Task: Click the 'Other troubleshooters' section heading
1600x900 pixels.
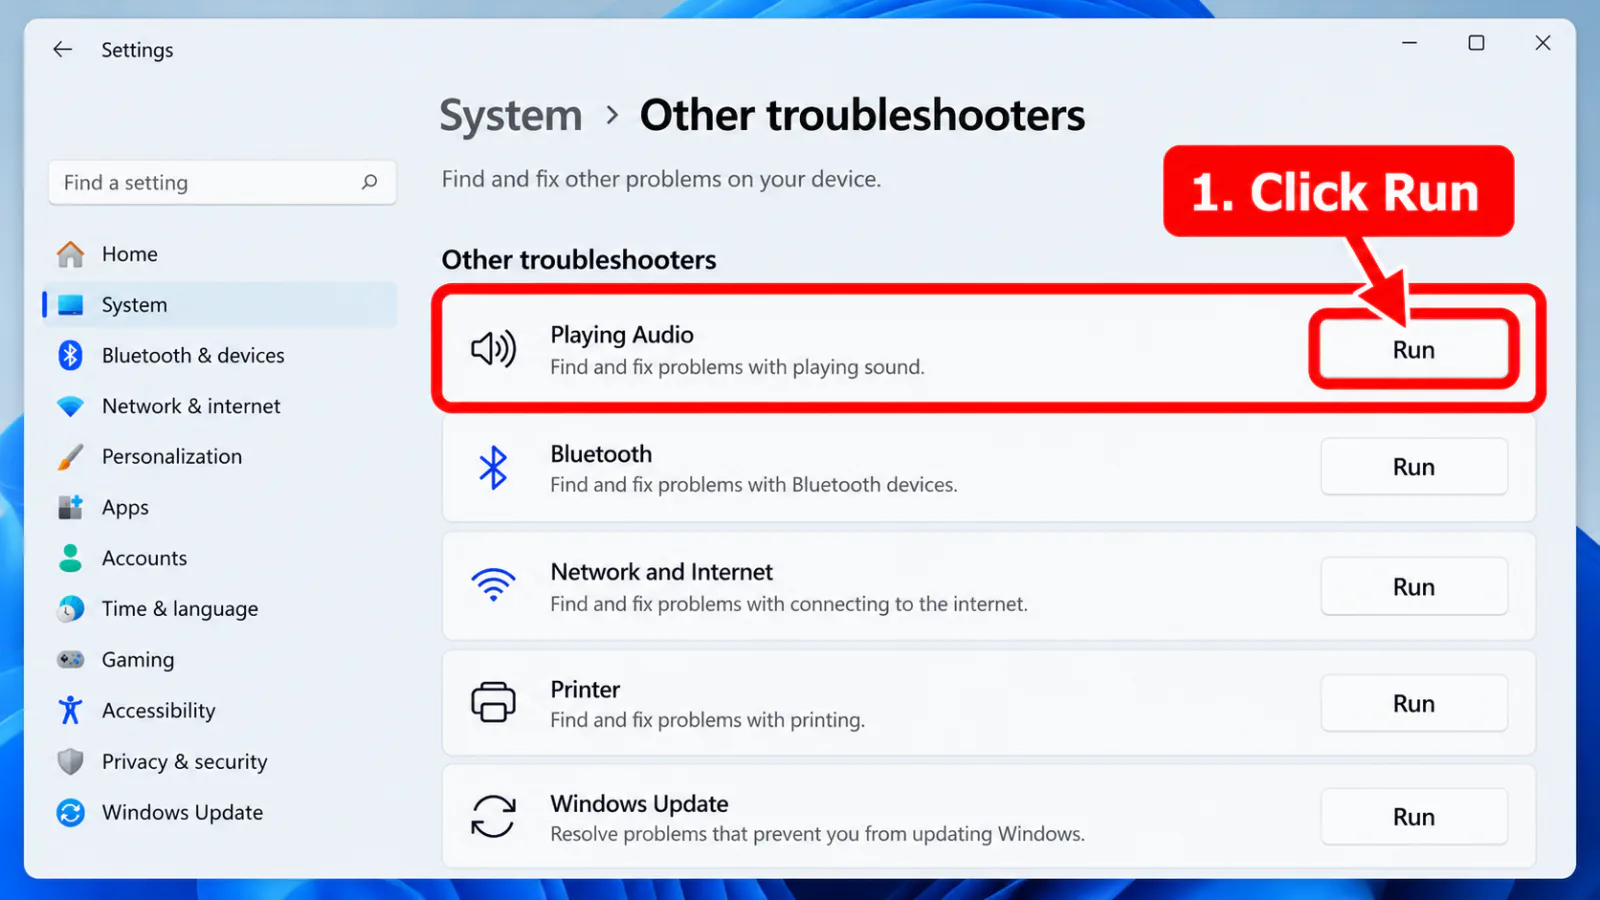Action: pos(579,260)
